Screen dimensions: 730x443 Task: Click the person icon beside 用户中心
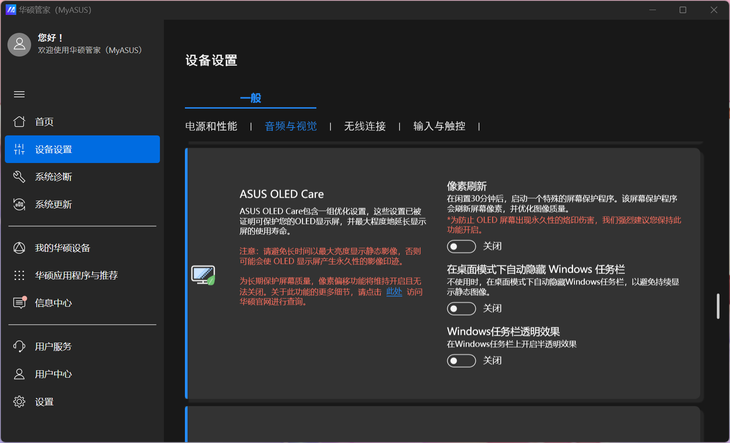click(x=19, y=374)
